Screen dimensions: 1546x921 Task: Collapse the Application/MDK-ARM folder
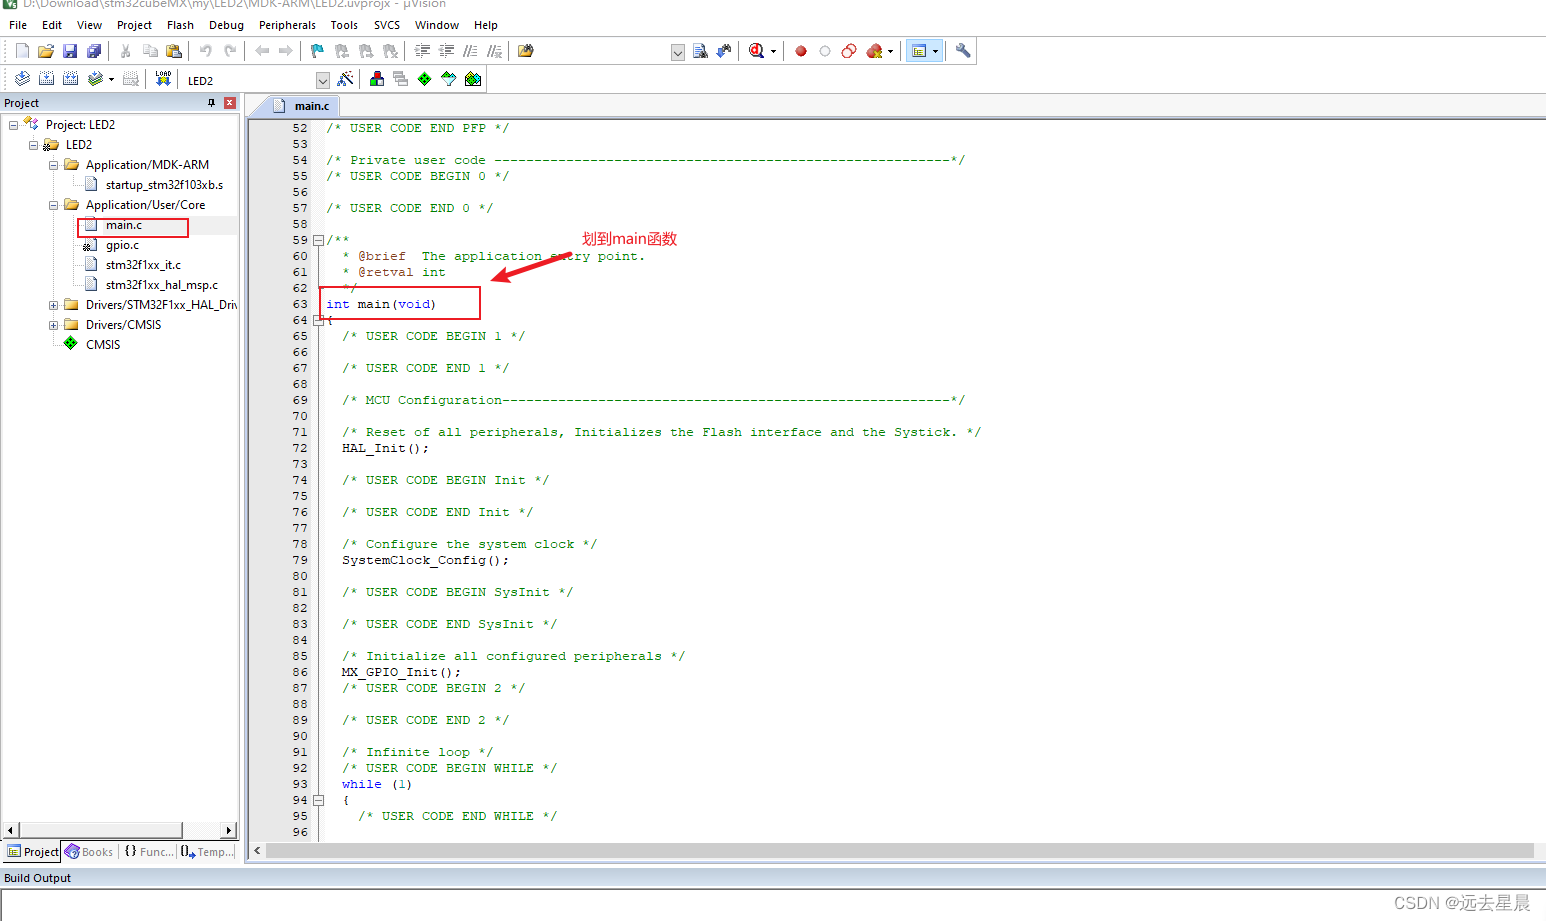pos(53,165)
